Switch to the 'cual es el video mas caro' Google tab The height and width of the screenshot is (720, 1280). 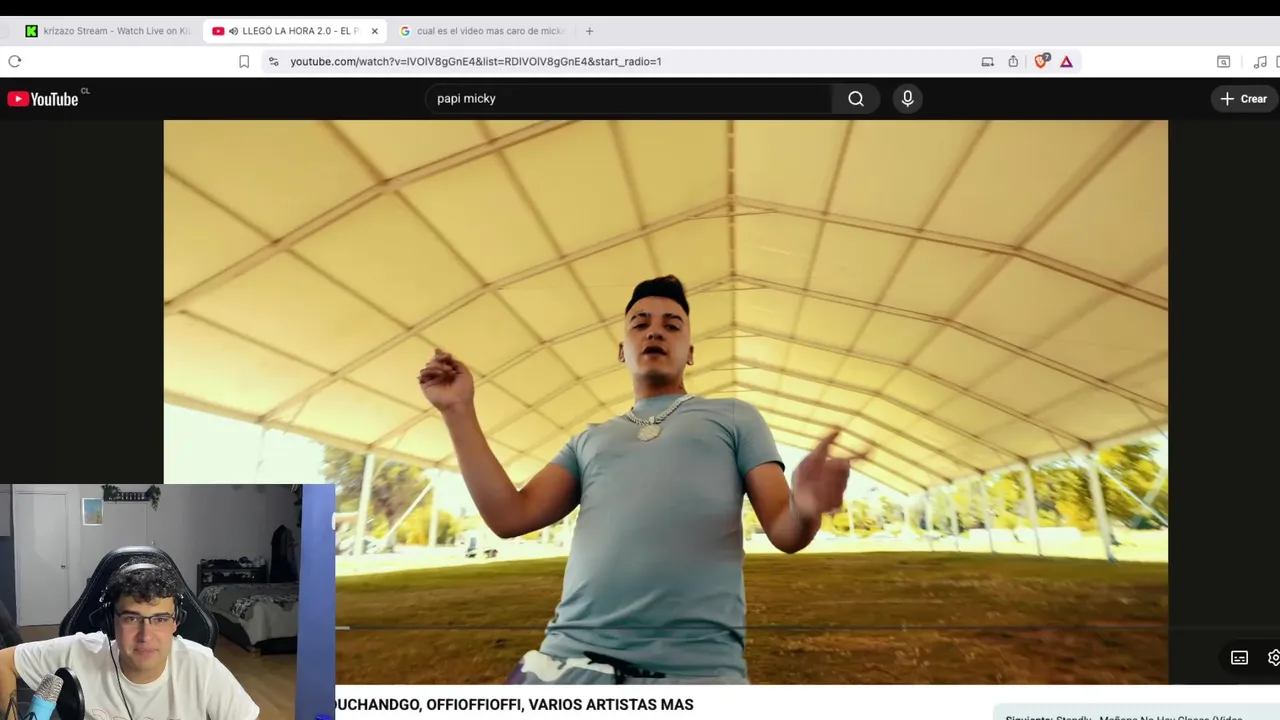(x=483, y=31)
